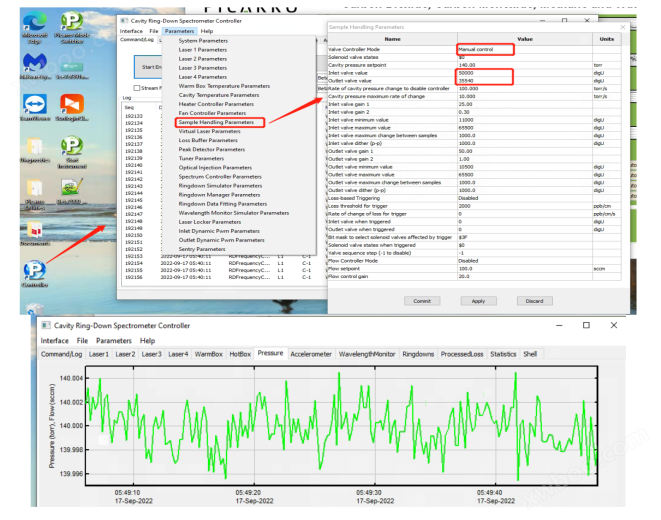Open the TeamViewer desktop shortcut

tap(35, 105)
